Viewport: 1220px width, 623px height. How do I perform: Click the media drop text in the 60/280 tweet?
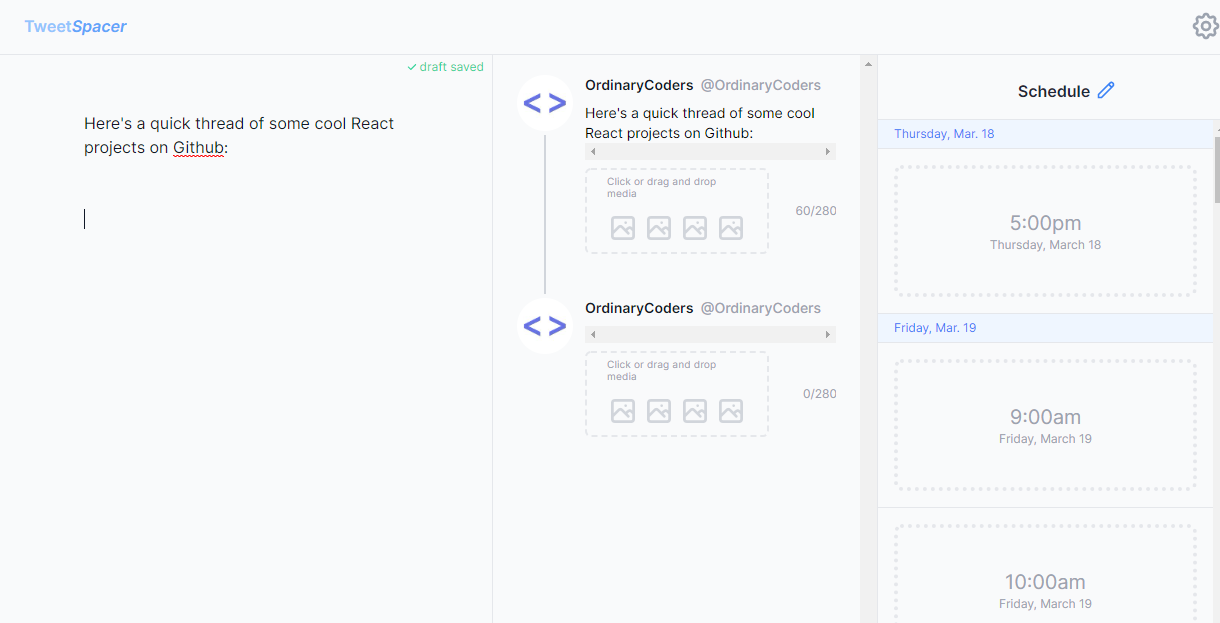662,188
